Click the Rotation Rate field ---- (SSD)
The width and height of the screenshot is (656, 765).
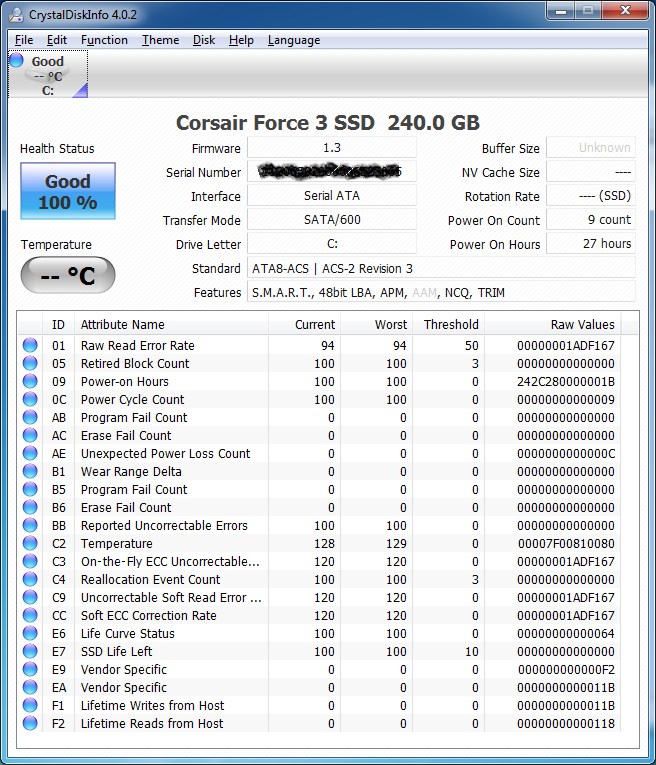(x=591, y=196)
